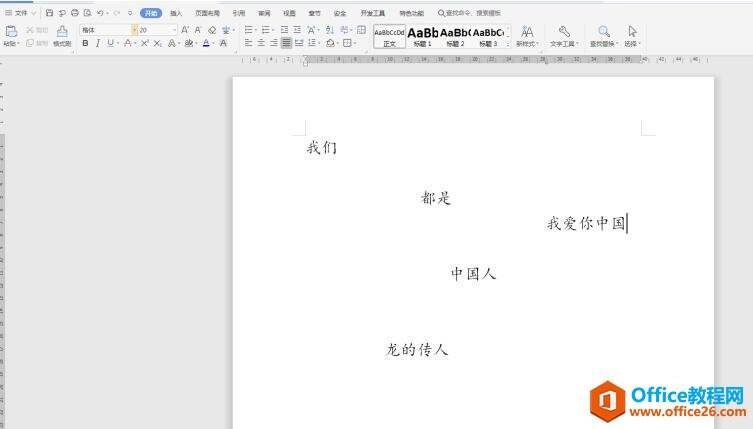Switch to the 插入 tab
Image resolution: width=753 pixels, height=429 pixels.
[x=176, y=13]
